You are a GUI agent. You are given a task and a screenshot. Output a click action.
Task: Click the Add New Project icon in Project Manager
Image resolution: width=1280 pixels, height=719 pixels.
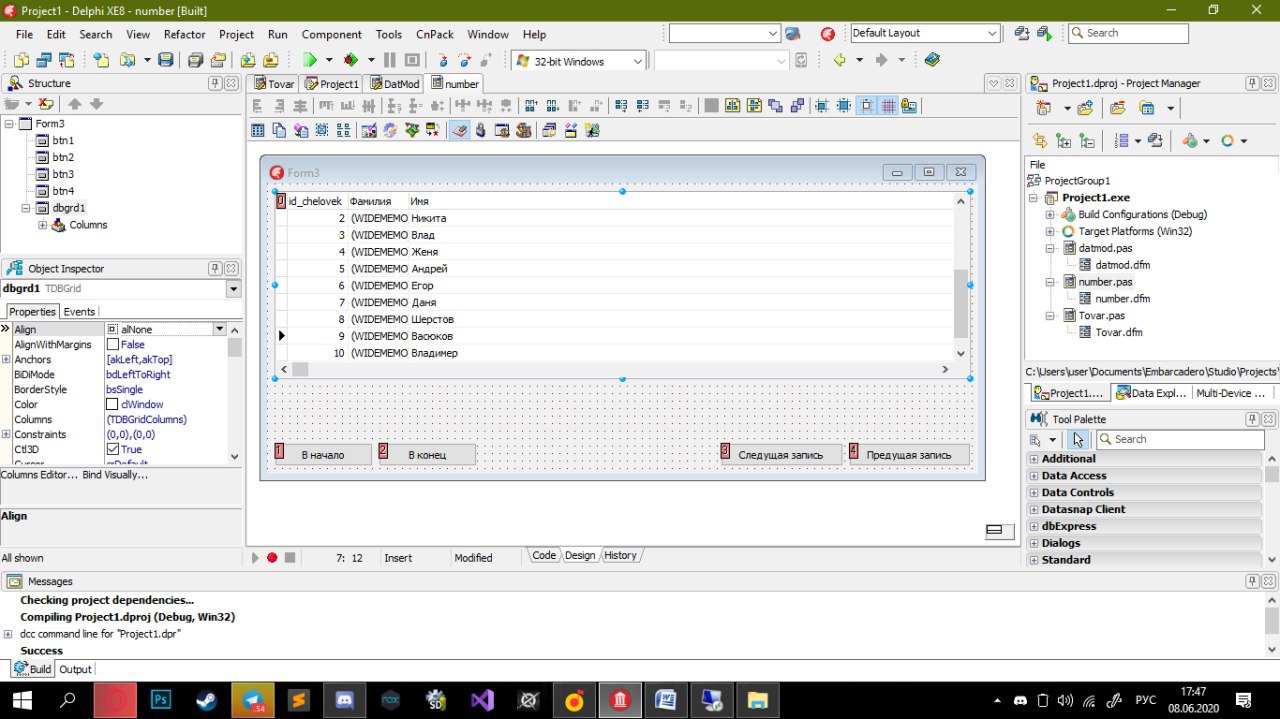tap(1043, 108)
